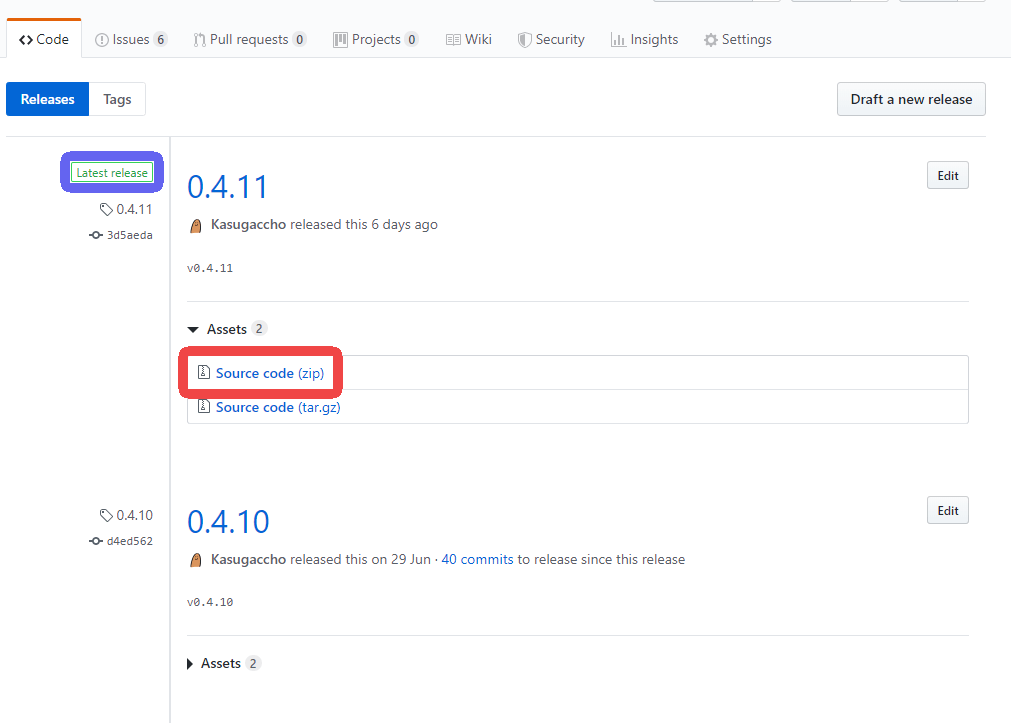This screenshot has height=723, width=1011.
Task: Open the Projects tab
Action: click(375, 40)
